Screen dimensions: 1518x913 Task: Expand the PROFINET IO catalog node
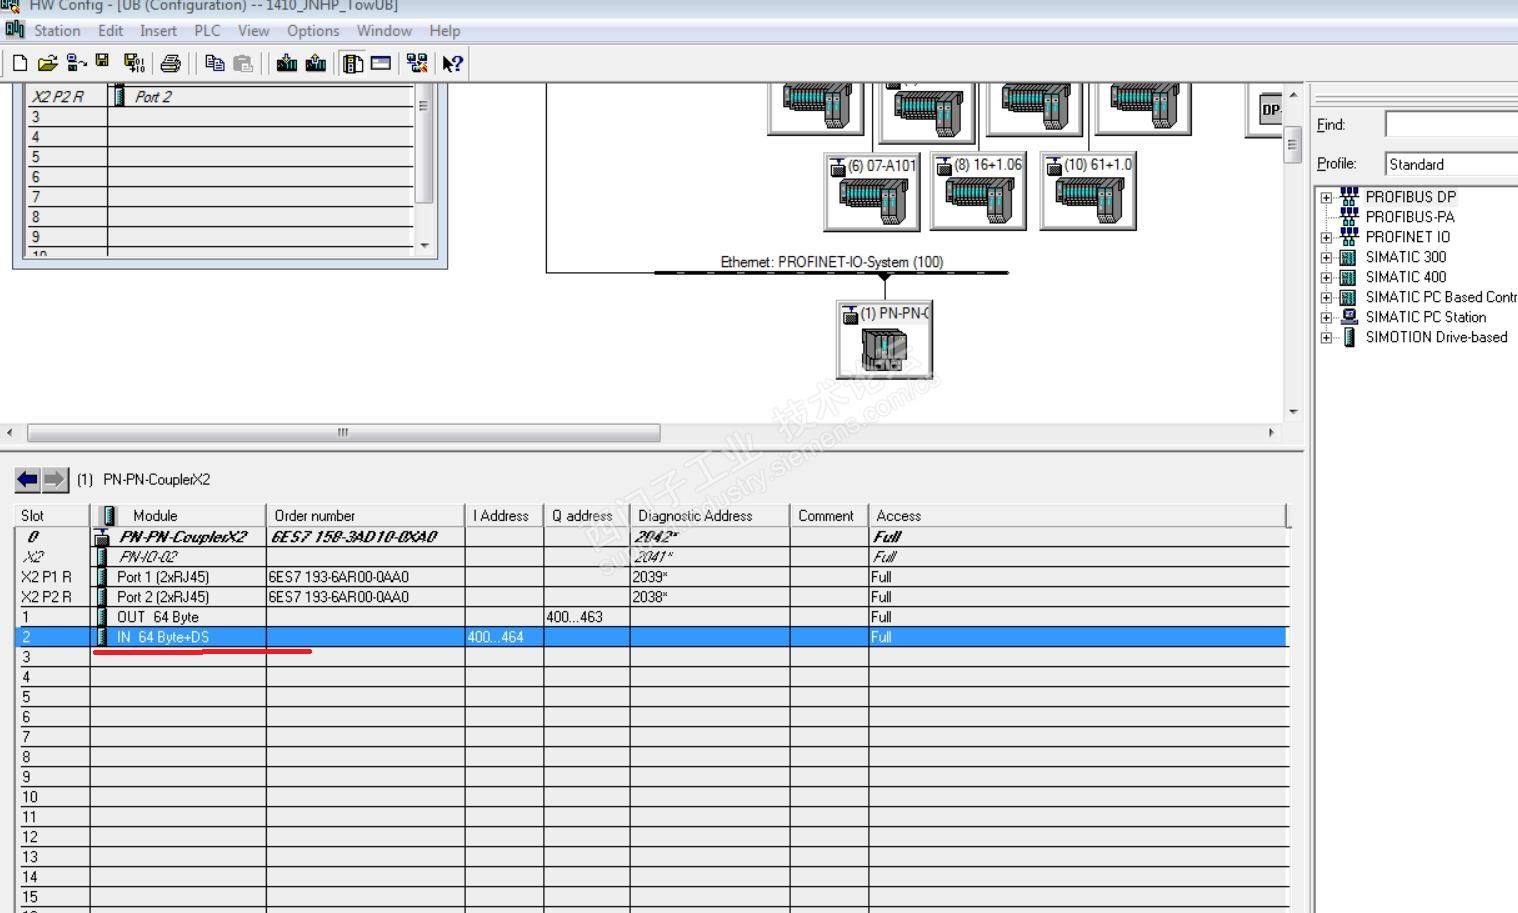(x=1327, y=237)
